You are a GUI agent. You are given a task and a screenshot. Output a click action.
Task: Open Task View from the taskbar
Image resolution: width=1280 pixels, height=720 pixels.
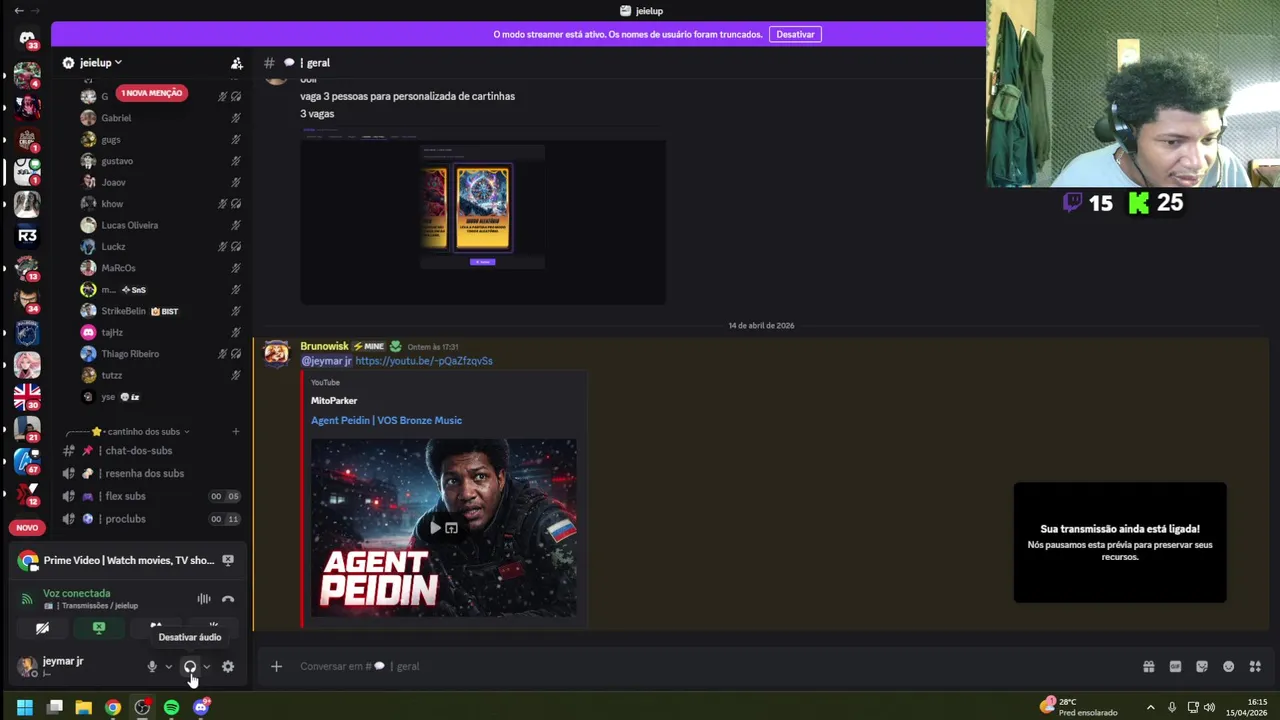pos(55,707)
